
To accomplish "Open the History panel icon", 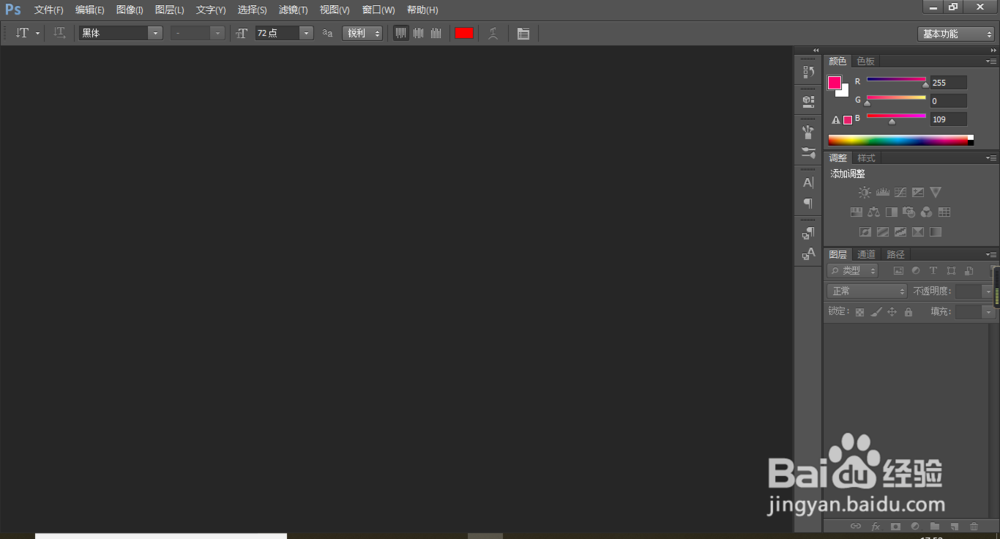I will [x=808, y=71].
